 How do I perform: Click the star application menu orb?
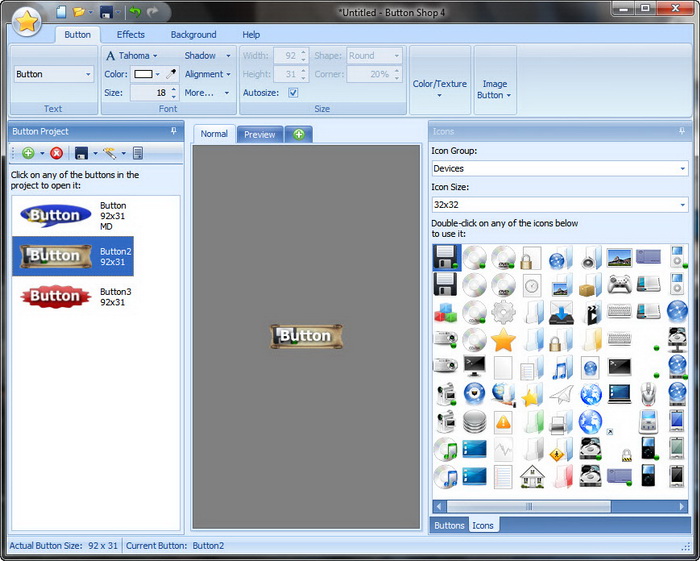pyautogui.click(x=27, y=21)
